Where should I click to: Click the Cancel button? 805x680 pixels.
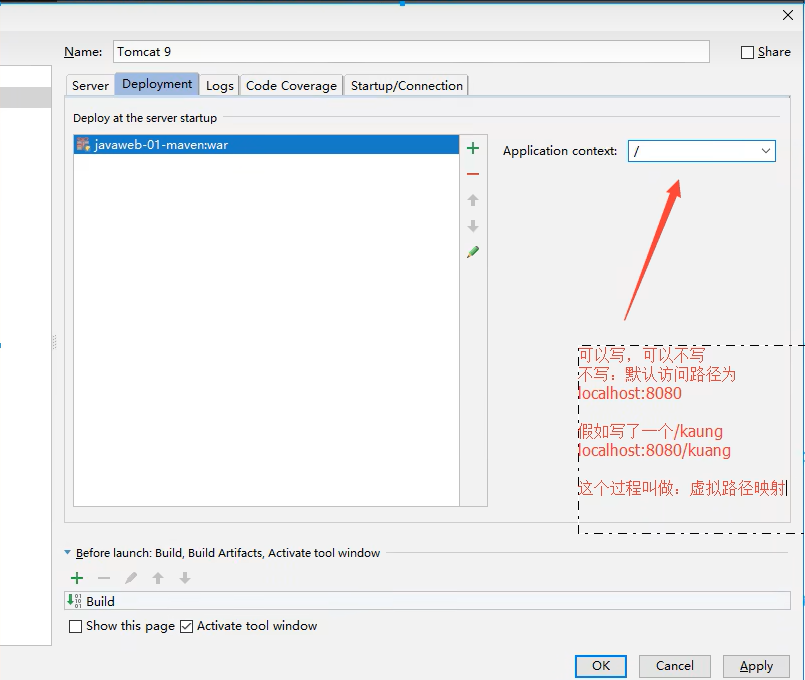coord(675,666)
